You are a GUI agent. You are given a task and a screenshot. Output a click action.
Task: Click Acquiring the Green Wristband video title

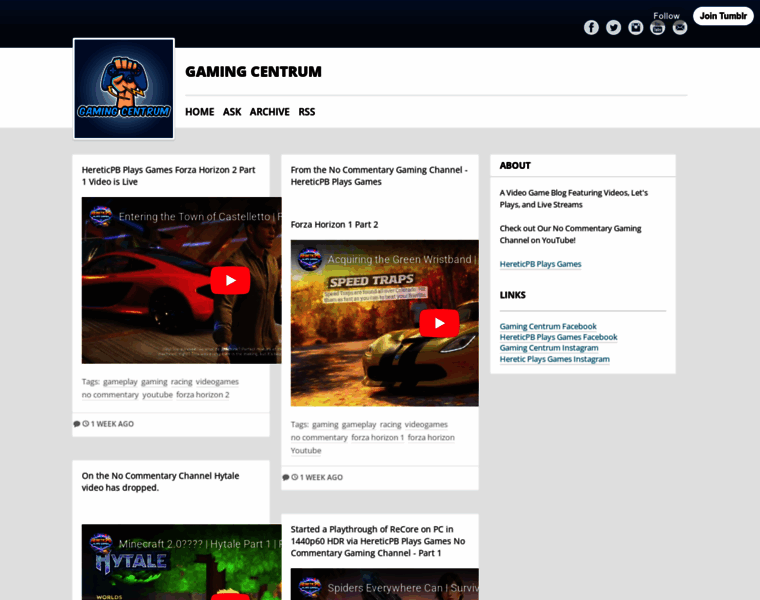tap(402, 259)
